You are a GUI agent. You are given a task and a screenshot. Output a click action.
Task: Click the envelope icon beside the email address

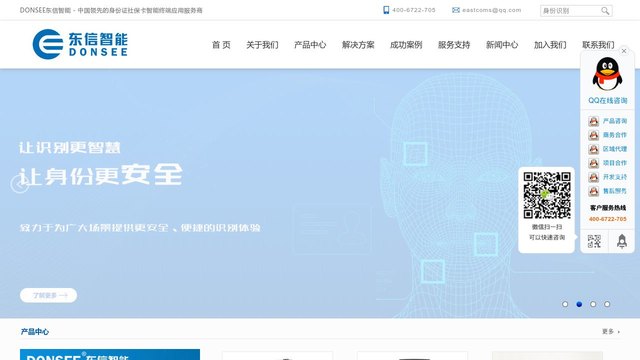(x=456, y=10)
